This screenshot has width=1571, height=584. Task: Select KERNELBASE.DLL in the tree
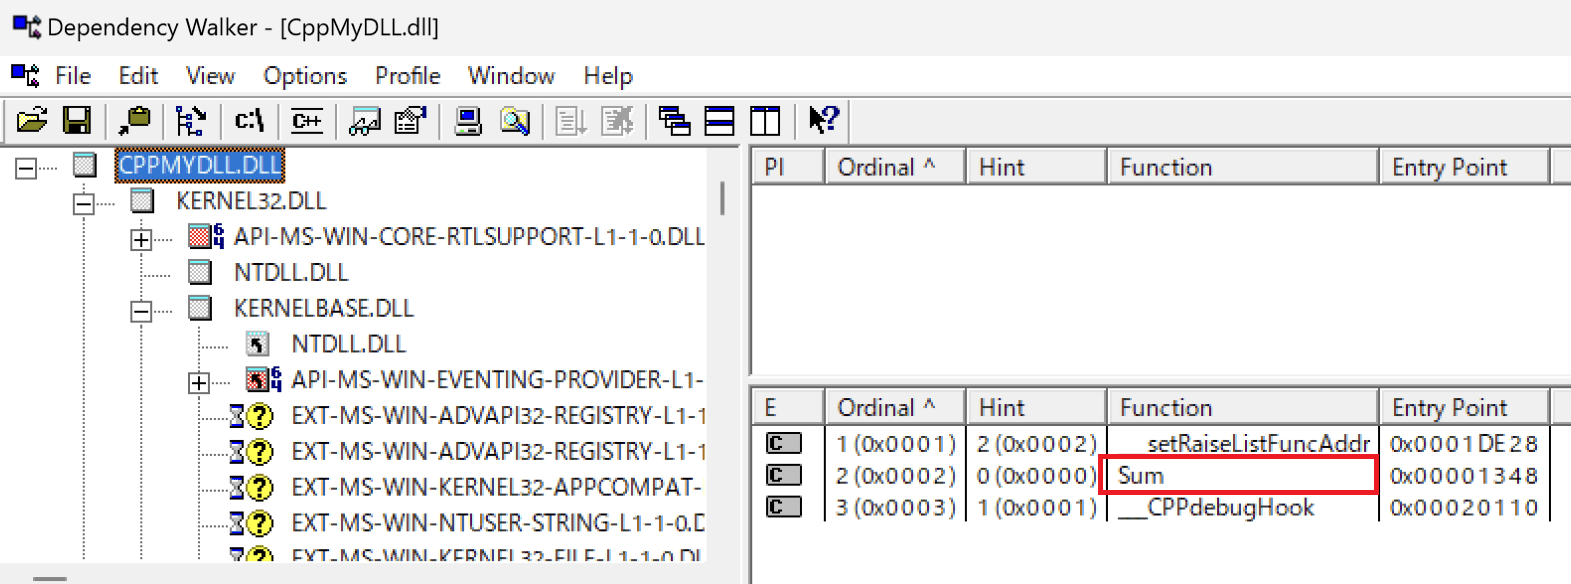pos(324,308)
